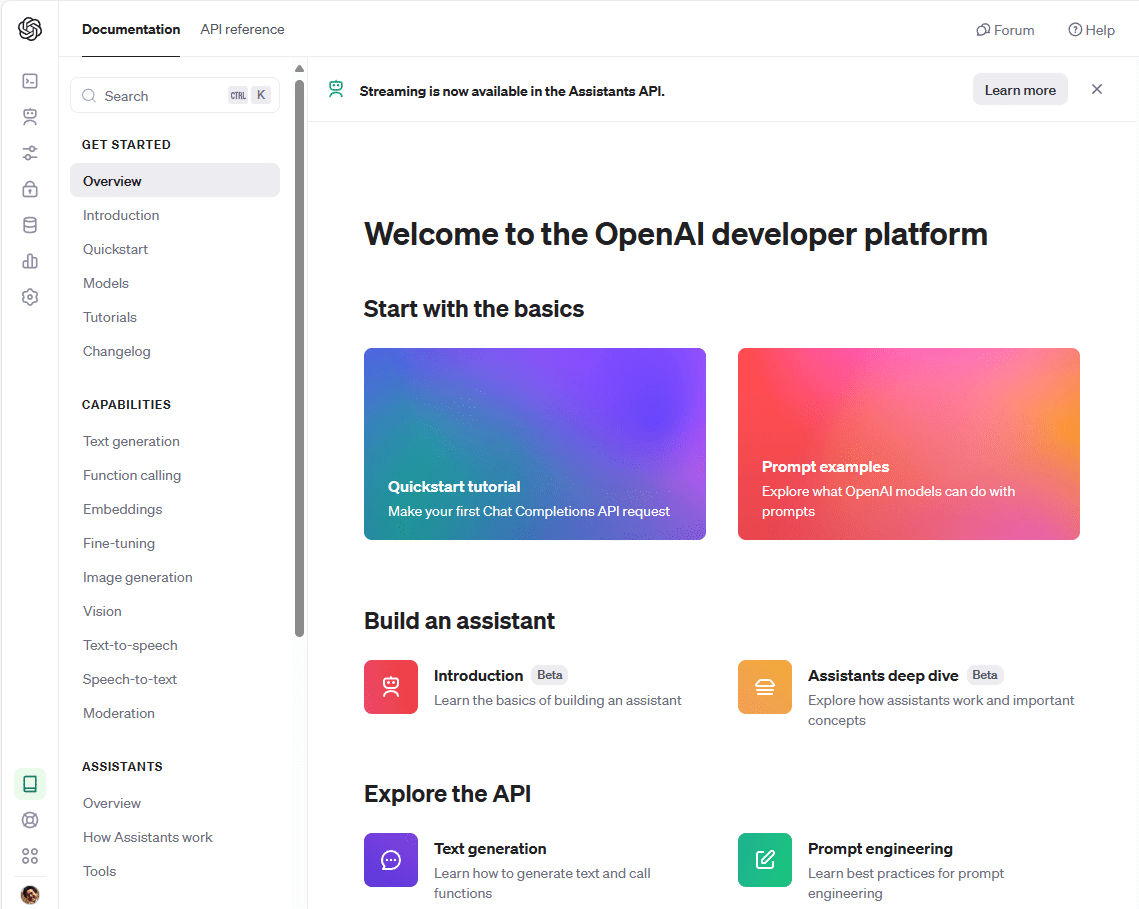Click the sidebar vertical scrollbar thumb
Image resolution: width=1139 pixels, height=909 pixels.
pyautogui.click(x=299, y=358)
